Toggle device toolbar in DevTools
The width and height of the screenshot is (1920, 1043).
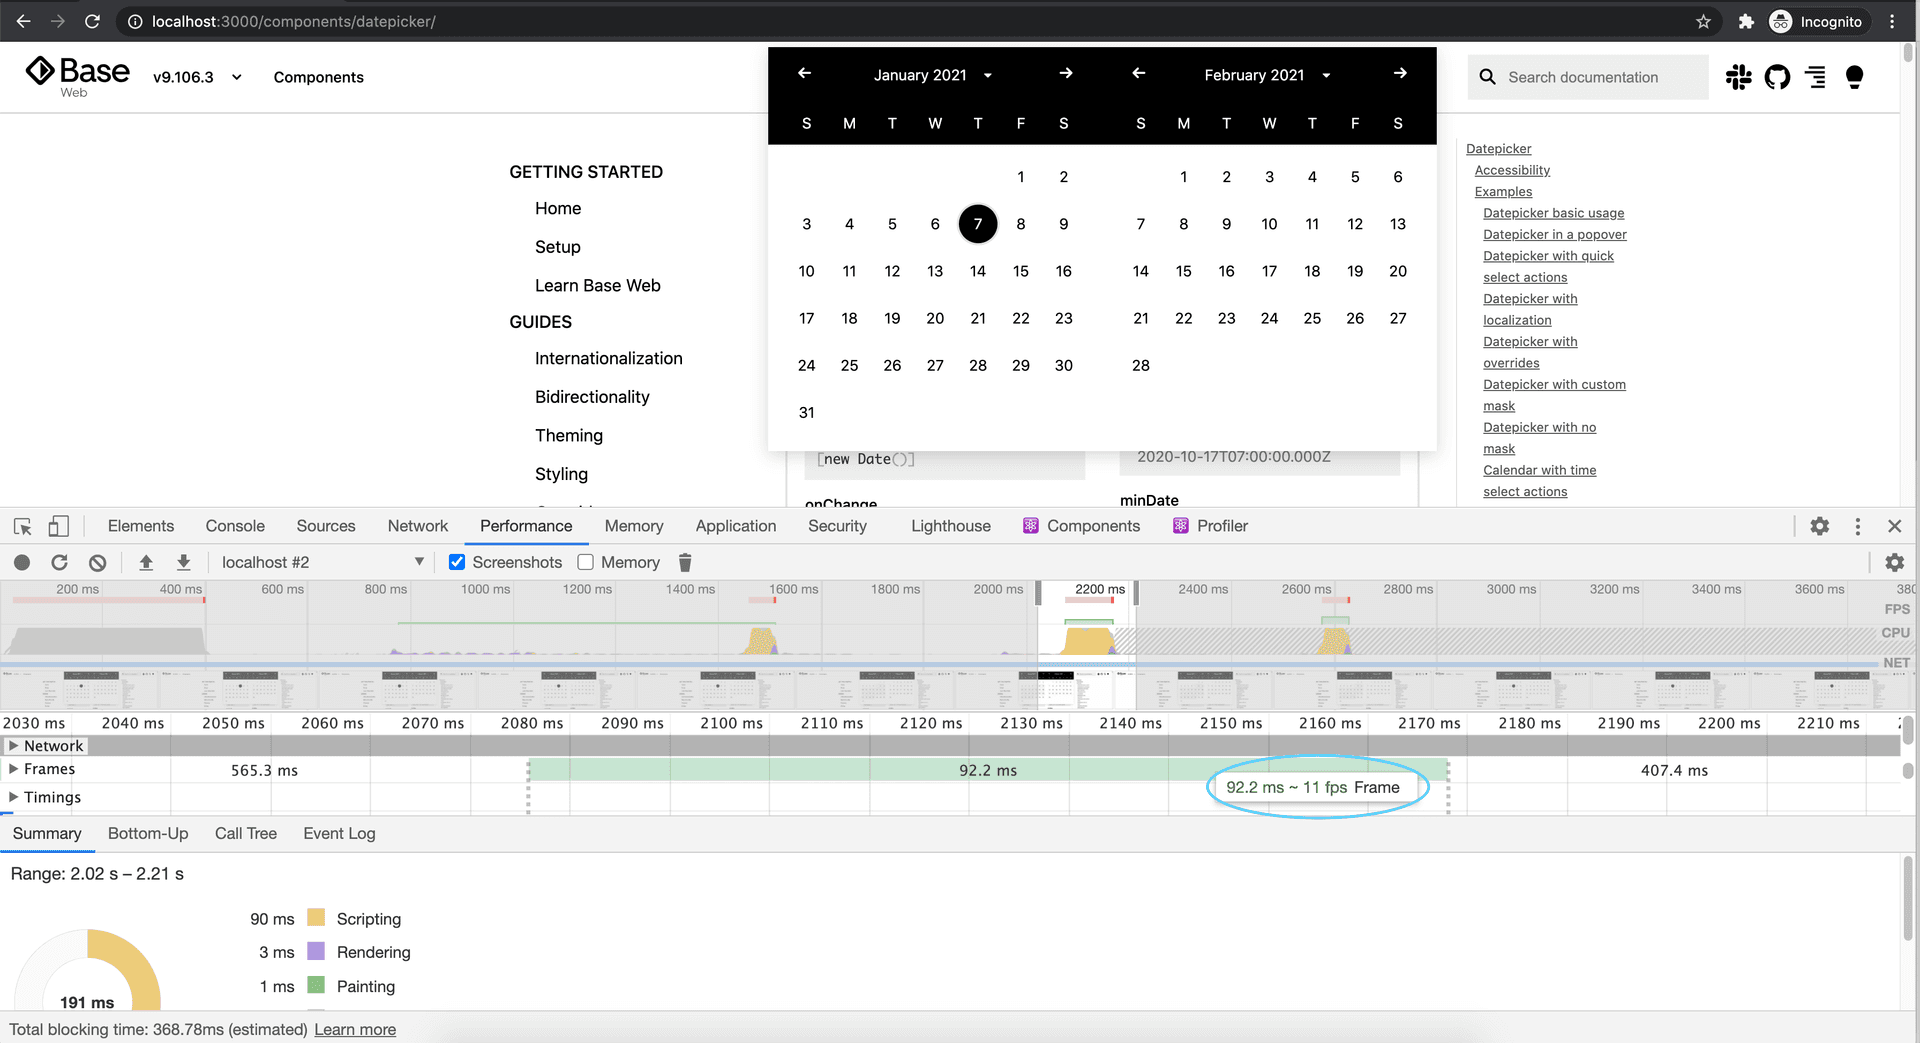point(59,526)
